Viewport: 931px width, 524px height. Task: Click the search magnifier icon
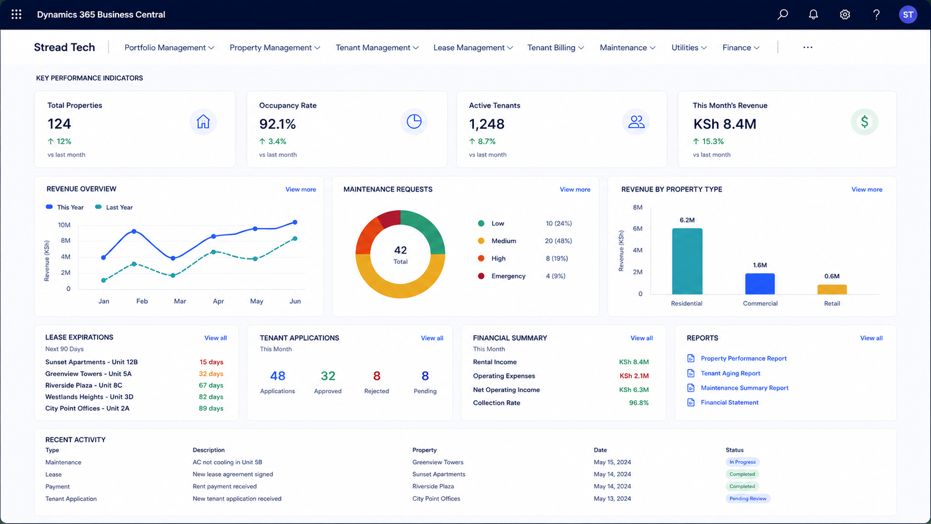(x=783, y=14)
